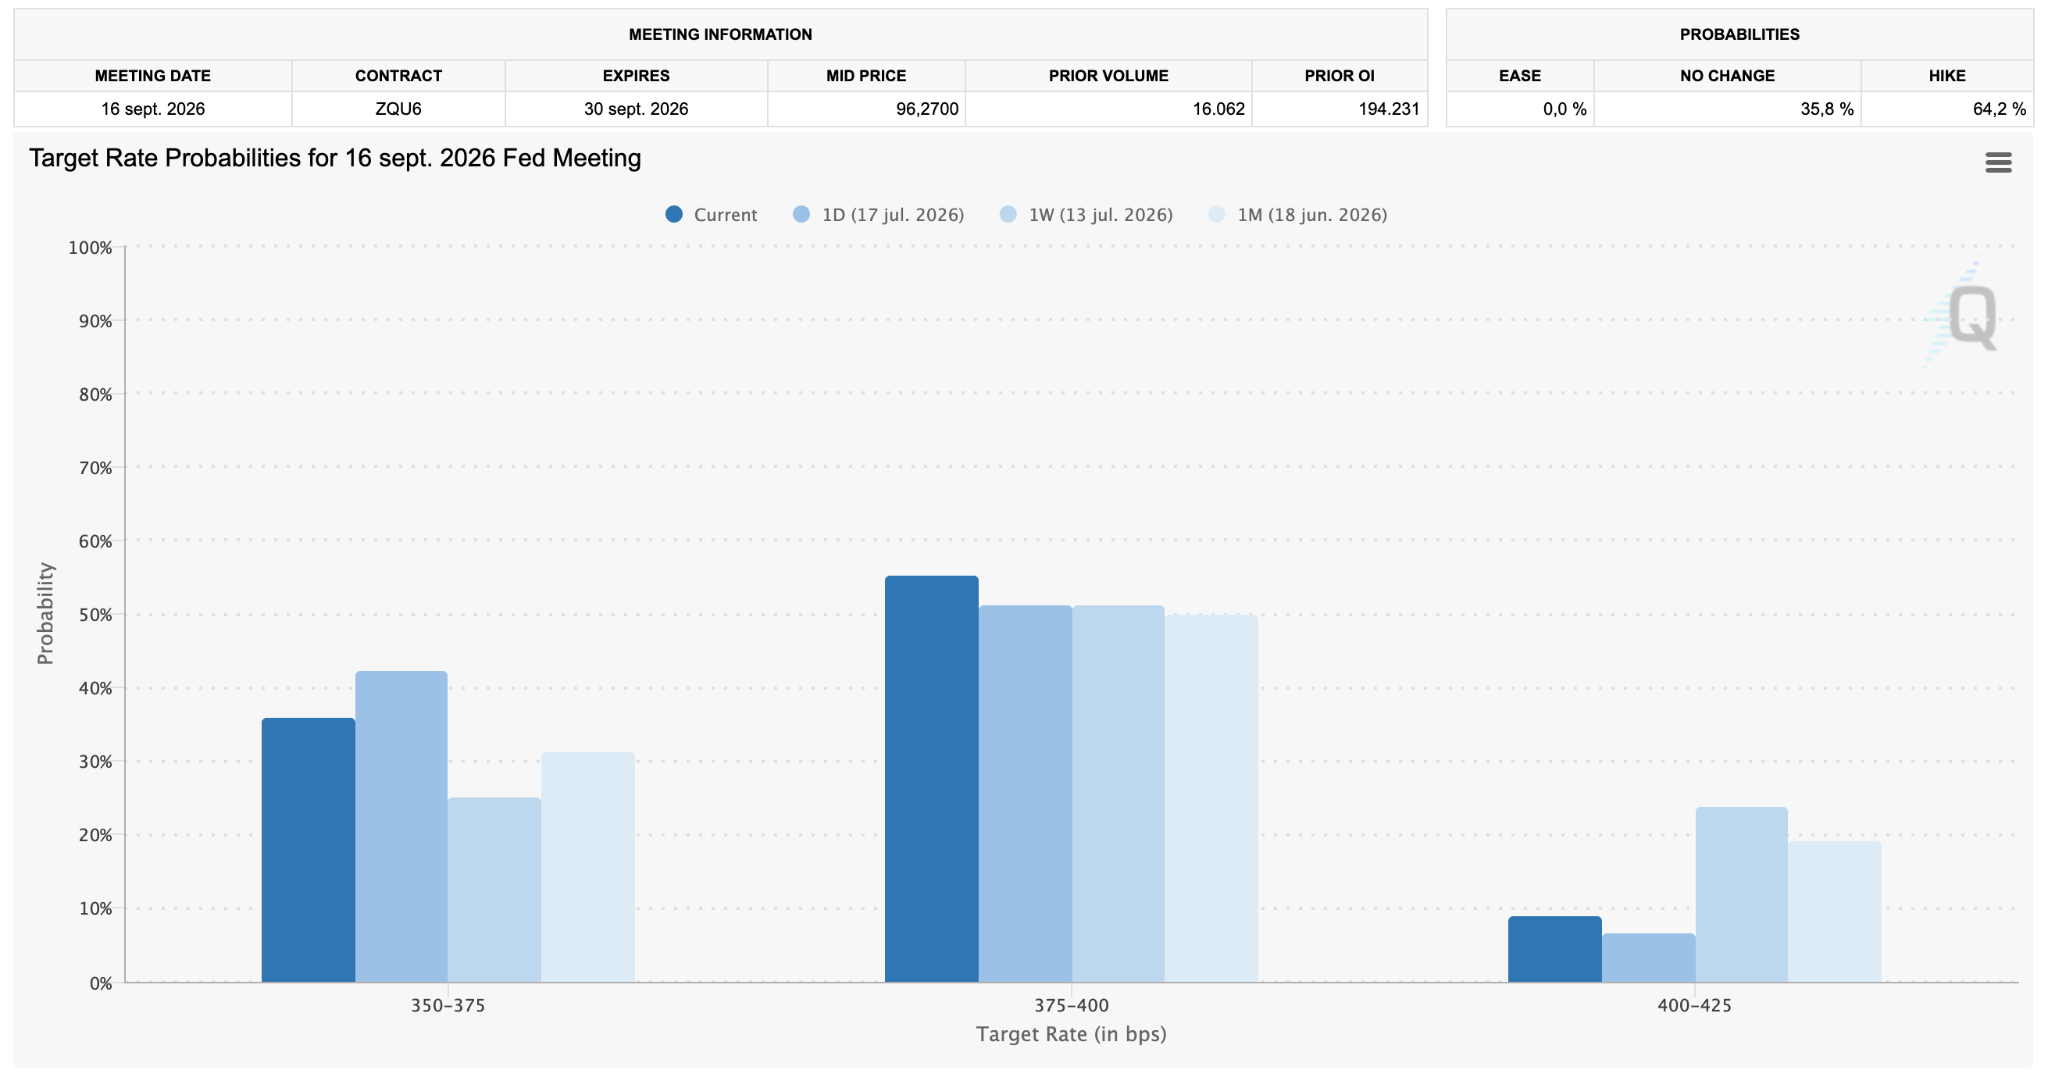Screen dimensions: 2048x1081
Task: Click the chart title Target Rate Probabilities
Action: (335, 158)
